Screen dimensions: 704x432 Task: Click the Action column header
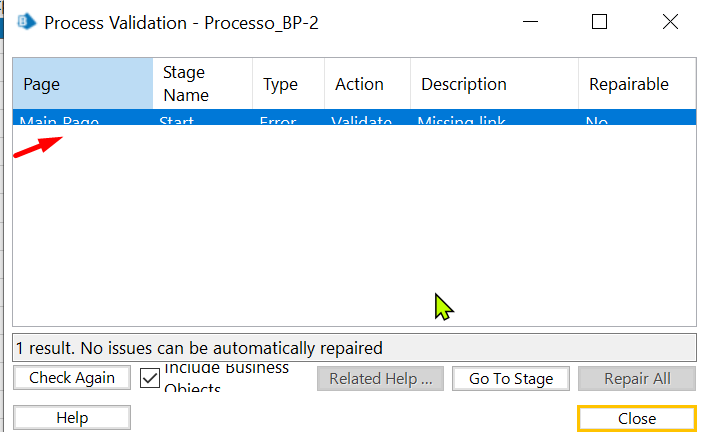pyautogui.click(x=367, y=84)
